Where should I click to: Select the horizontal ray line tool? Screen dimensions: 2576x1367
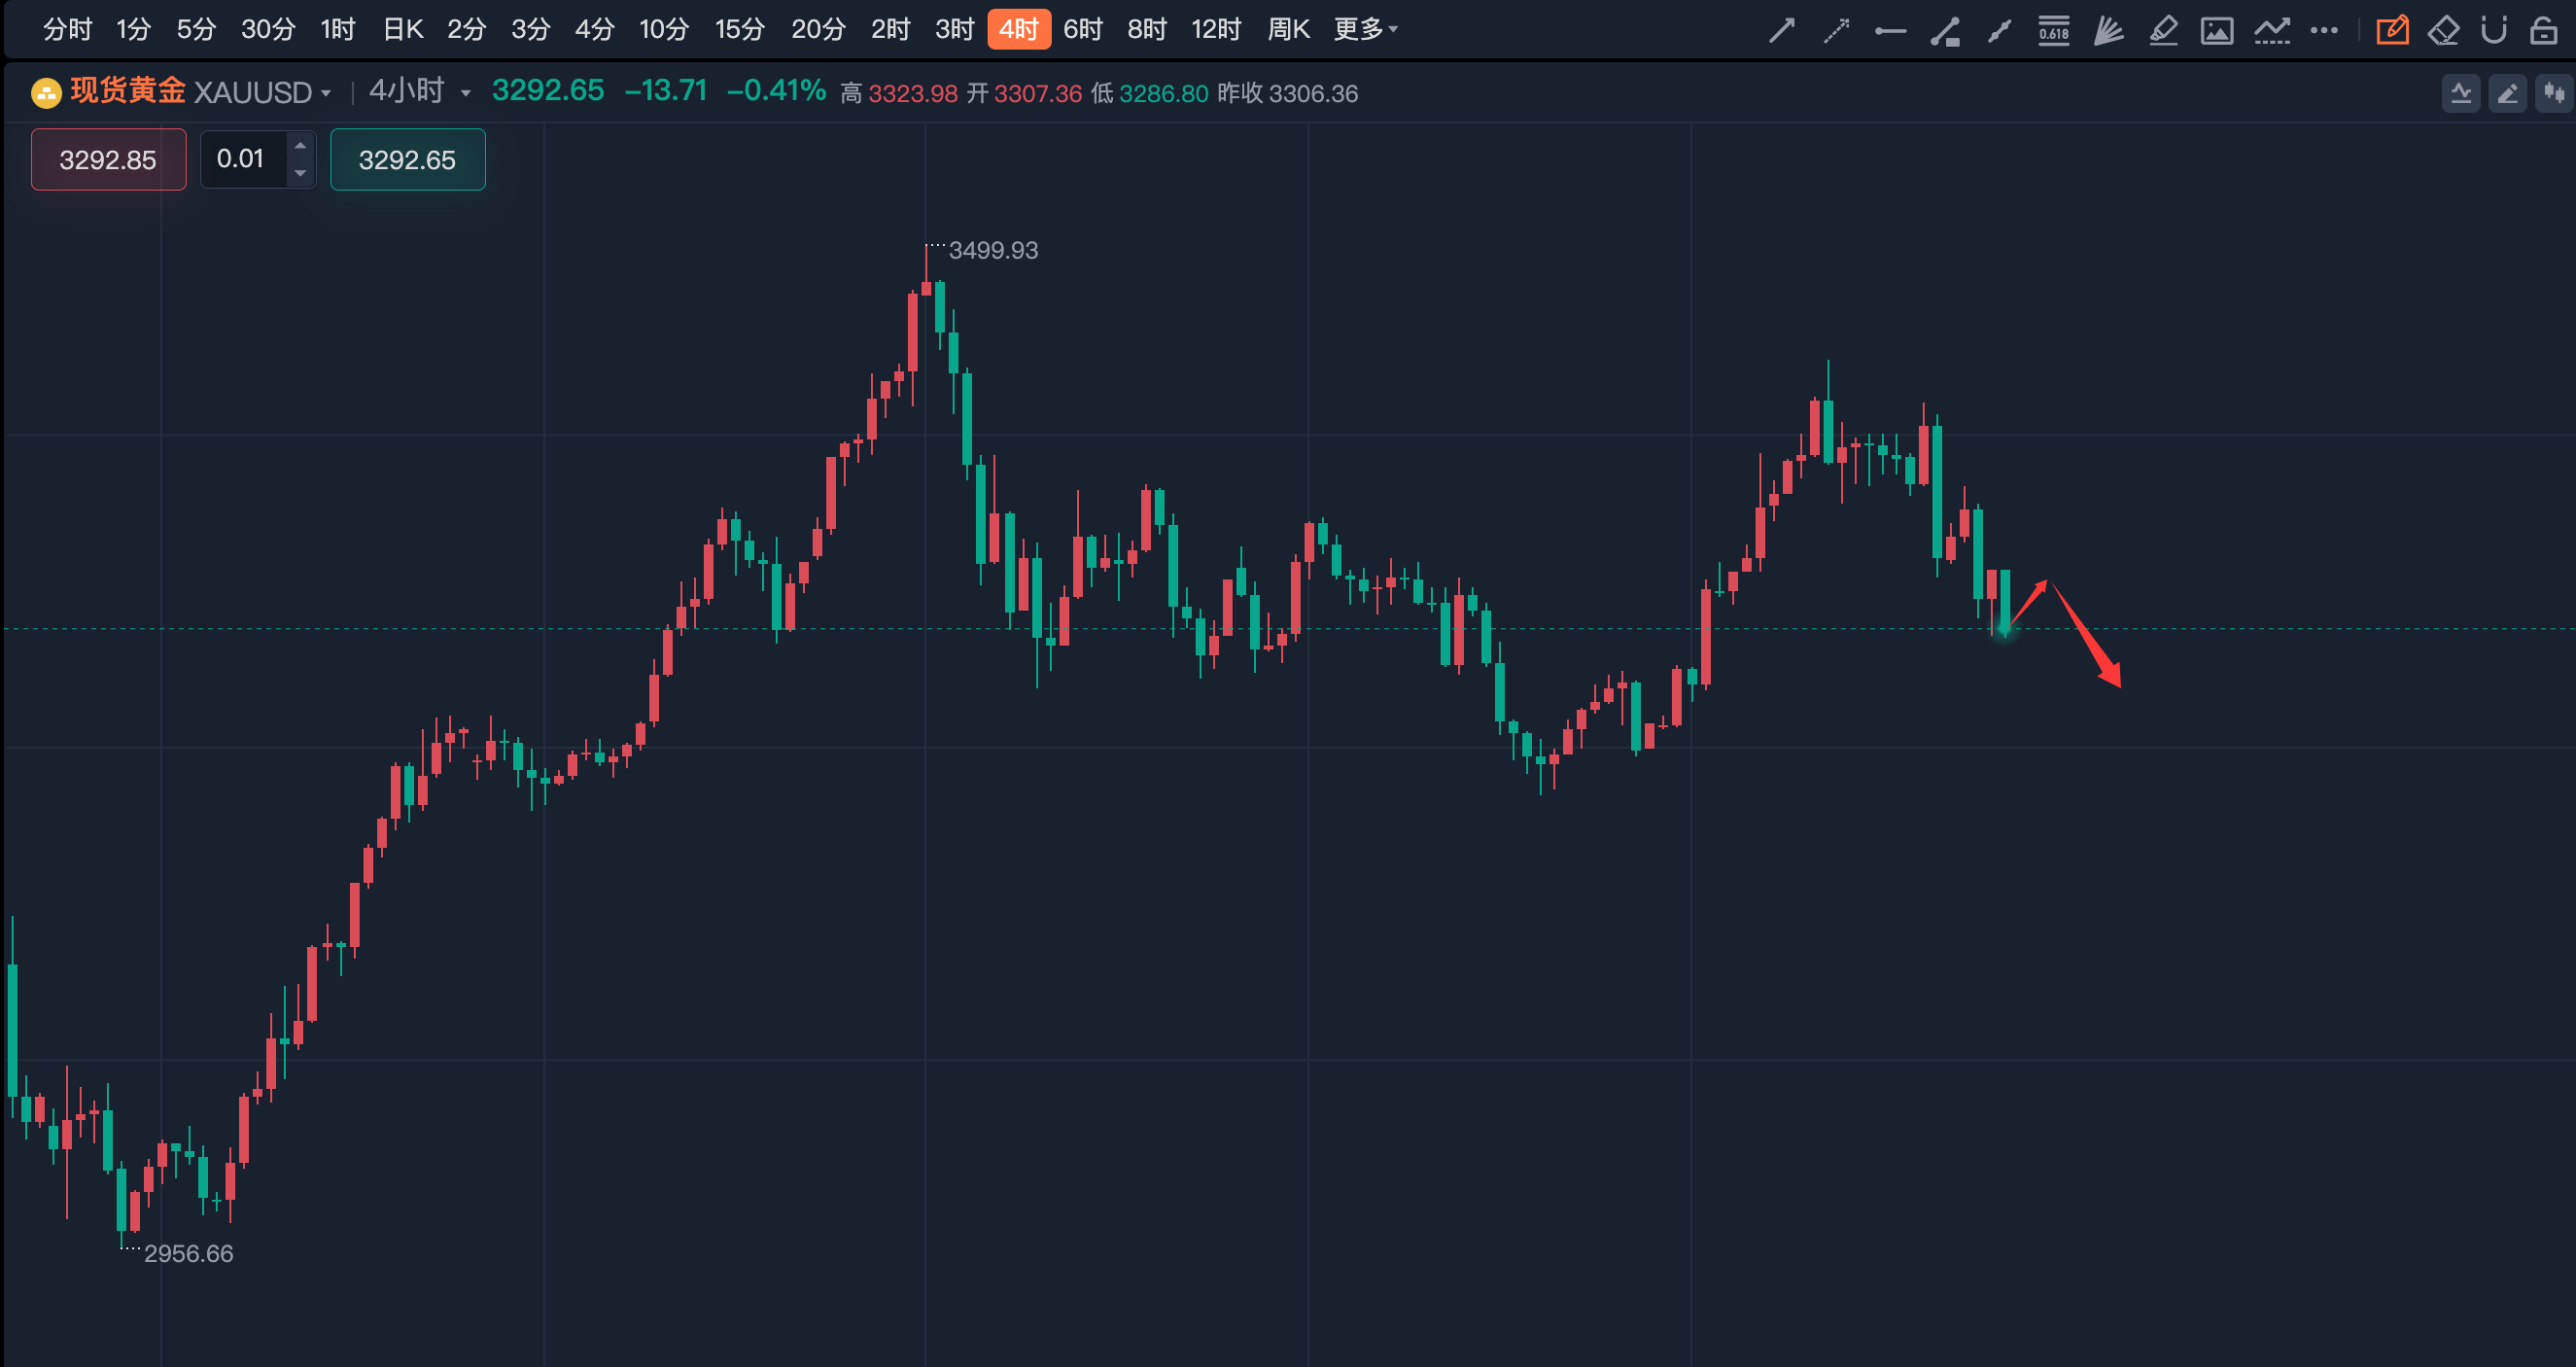point(1890,31)
